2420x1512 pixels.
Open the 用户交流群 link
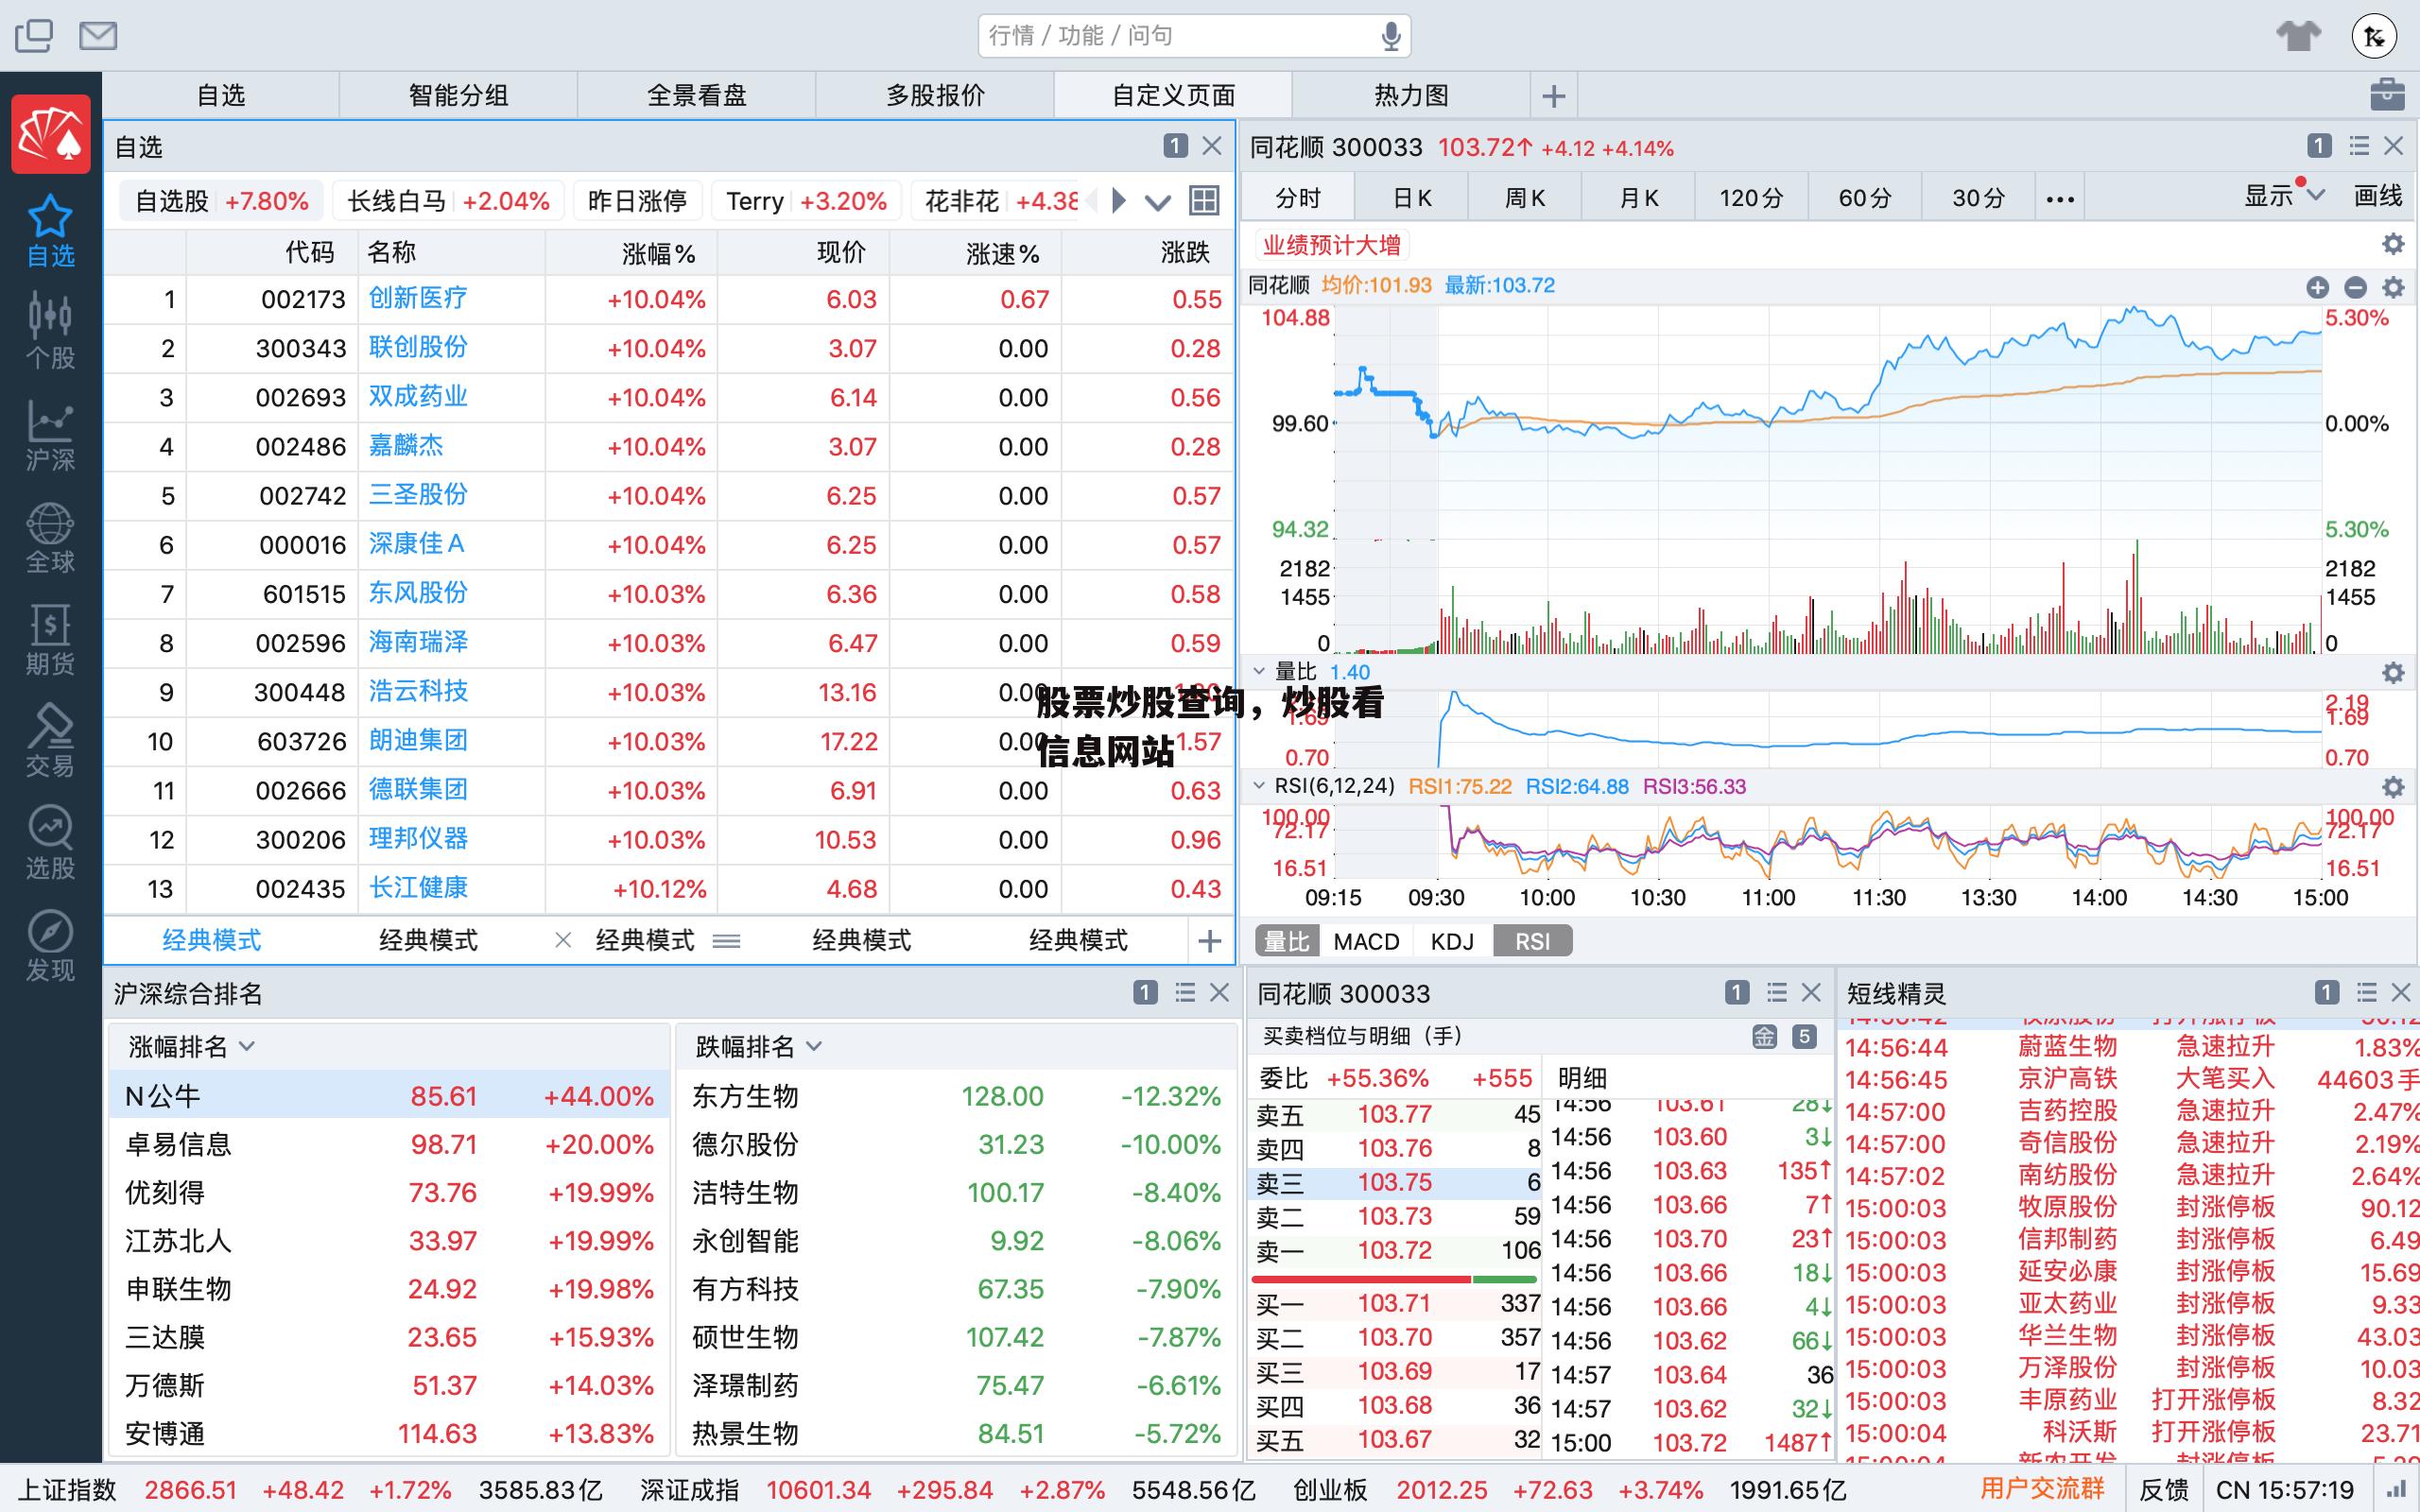pos(2042,1489)
